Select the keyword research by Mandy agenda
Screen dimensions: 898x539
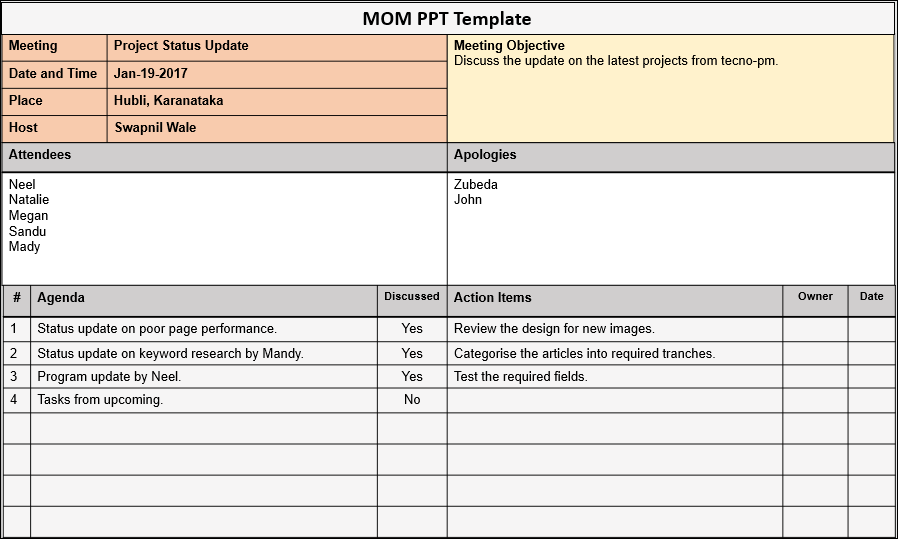tap(170, 354)
